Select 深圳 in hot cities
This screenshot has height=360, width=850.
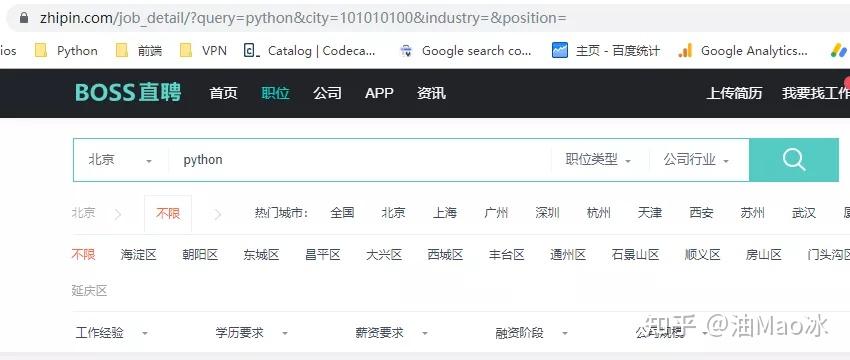[x=548, y=213]
